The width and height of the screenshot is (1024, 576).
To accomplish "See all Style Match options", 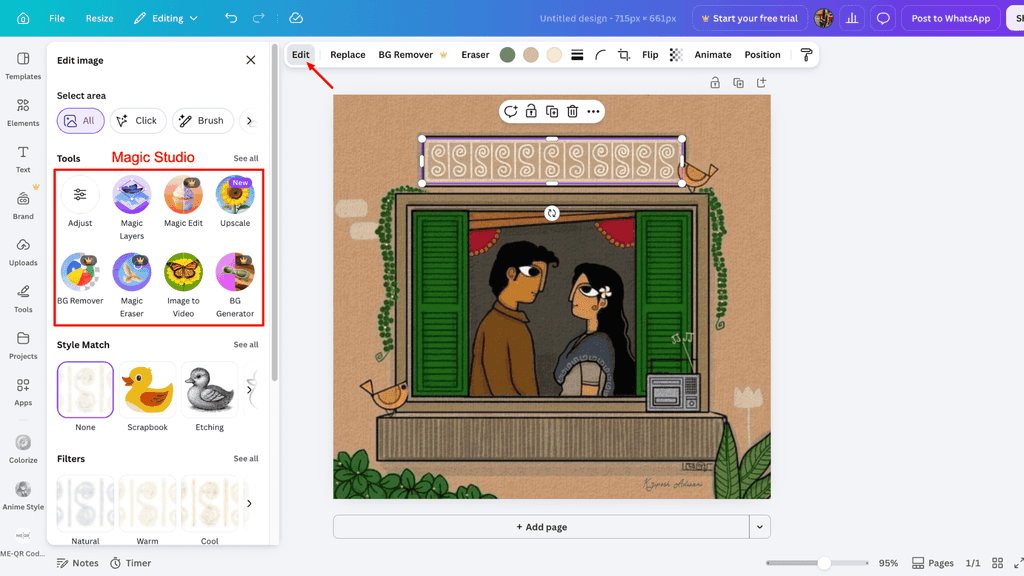I will click(x=246, y=344).
